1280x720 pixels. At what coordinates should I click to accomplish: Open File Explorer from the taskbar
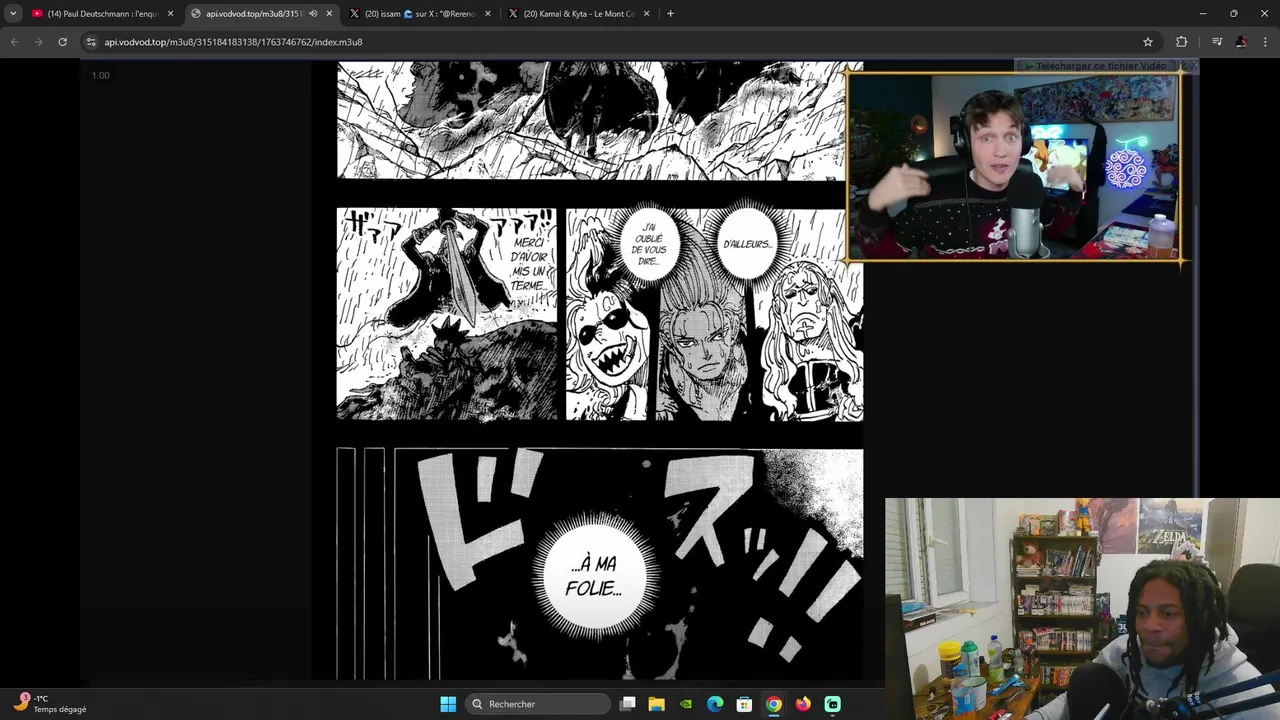click(656, 704)
